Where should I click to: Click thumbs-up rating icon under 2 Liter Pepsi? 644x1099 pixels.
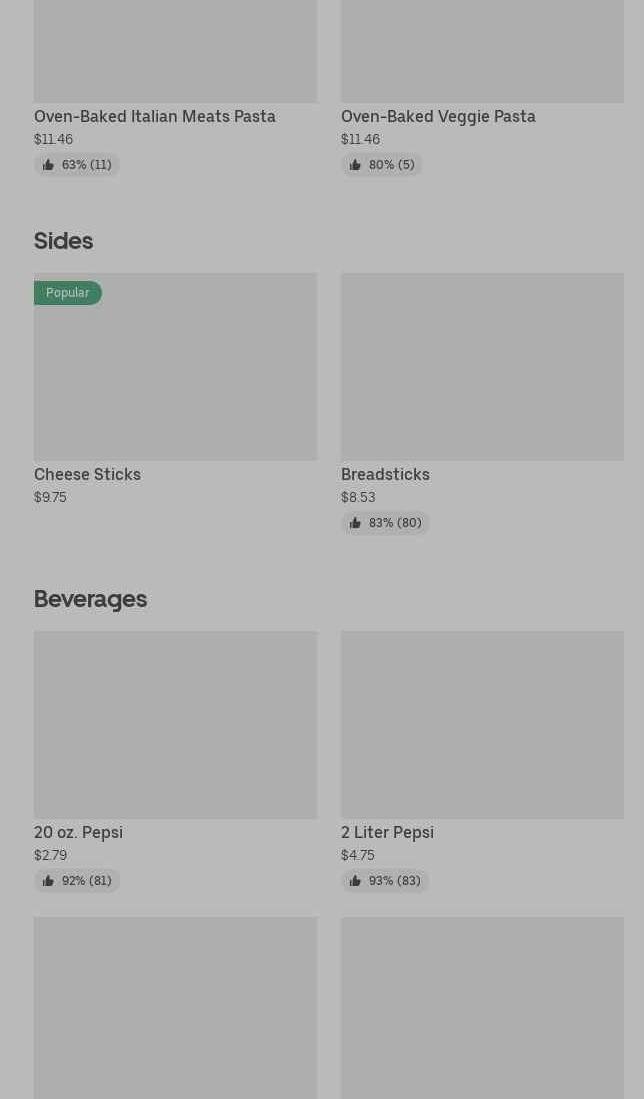pos(355,881)
